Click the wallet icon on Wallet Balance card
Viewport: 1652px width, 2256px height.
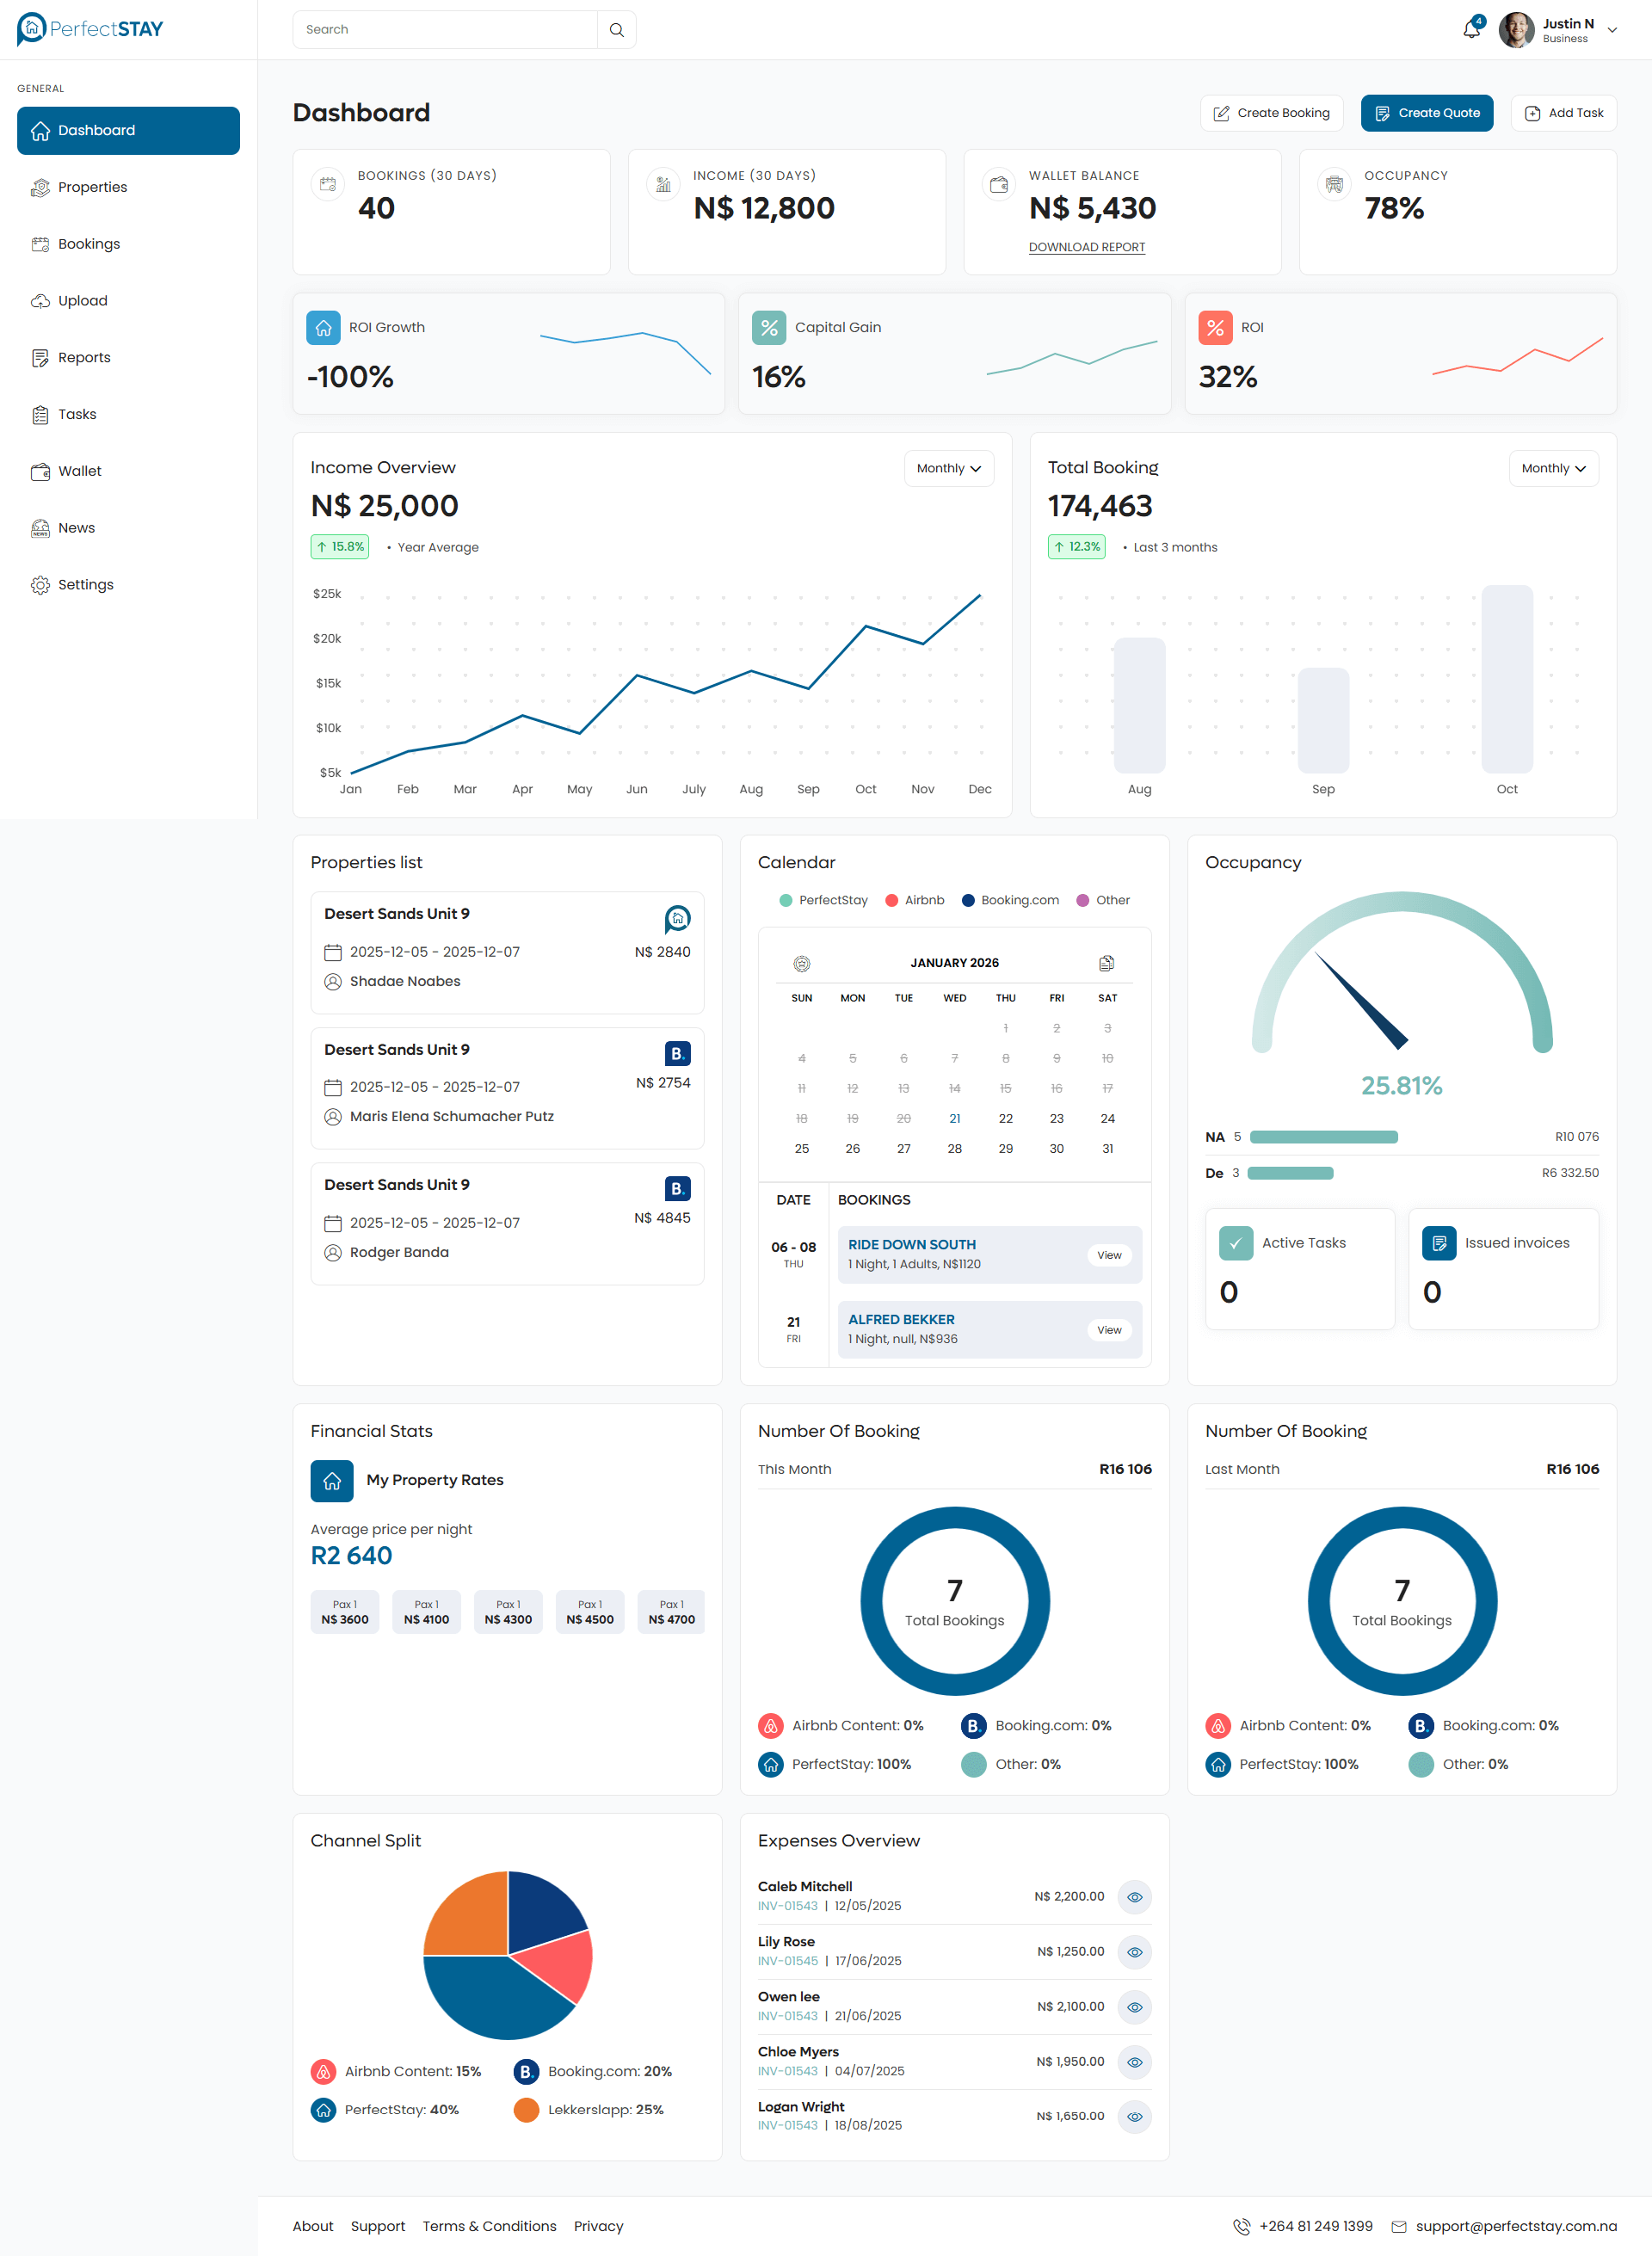point(998,184)
